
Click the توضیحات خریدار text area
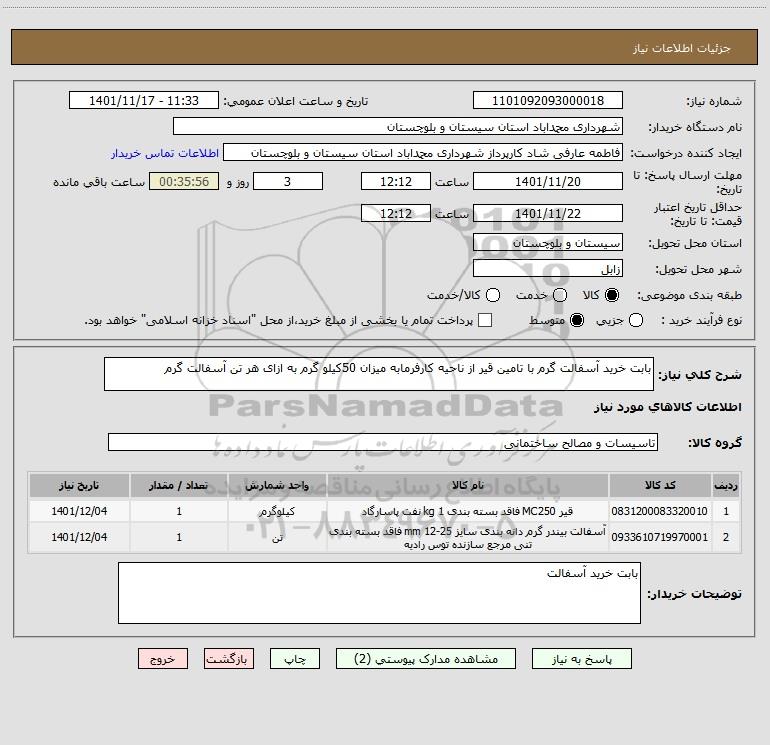coord(379,593)
